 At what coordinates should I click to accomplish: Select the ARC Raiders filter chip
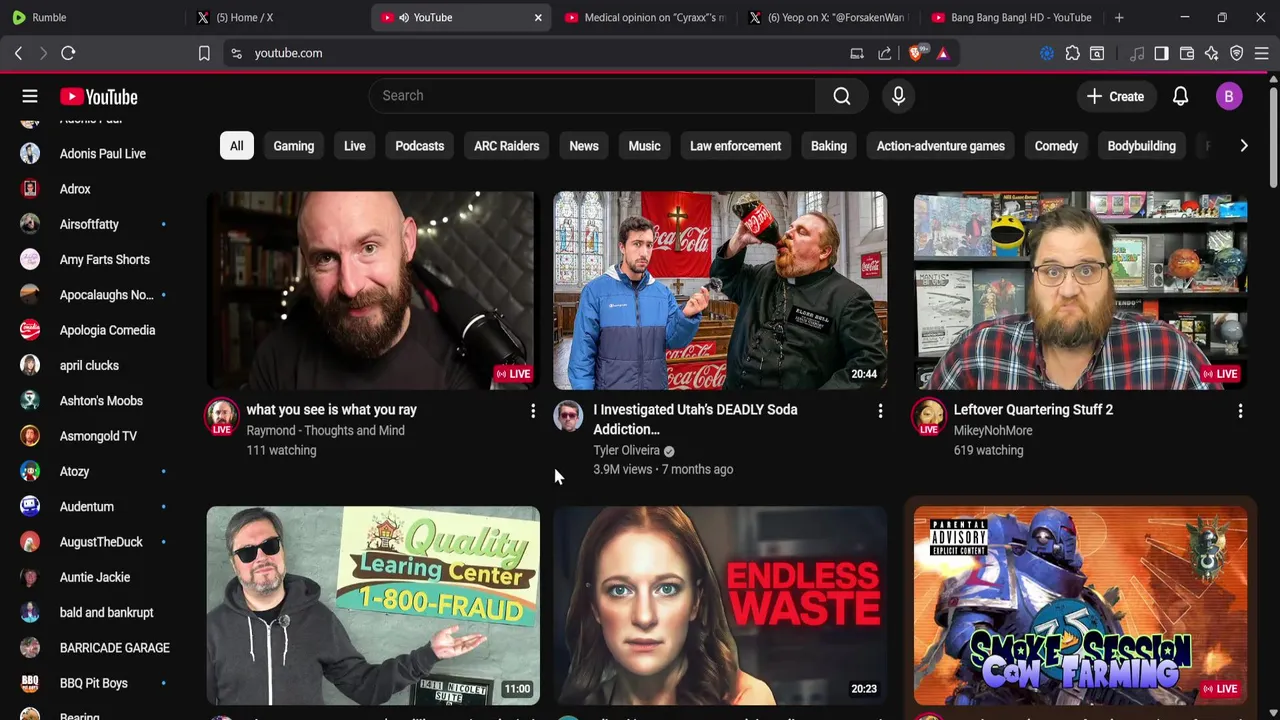coord(506,146)
